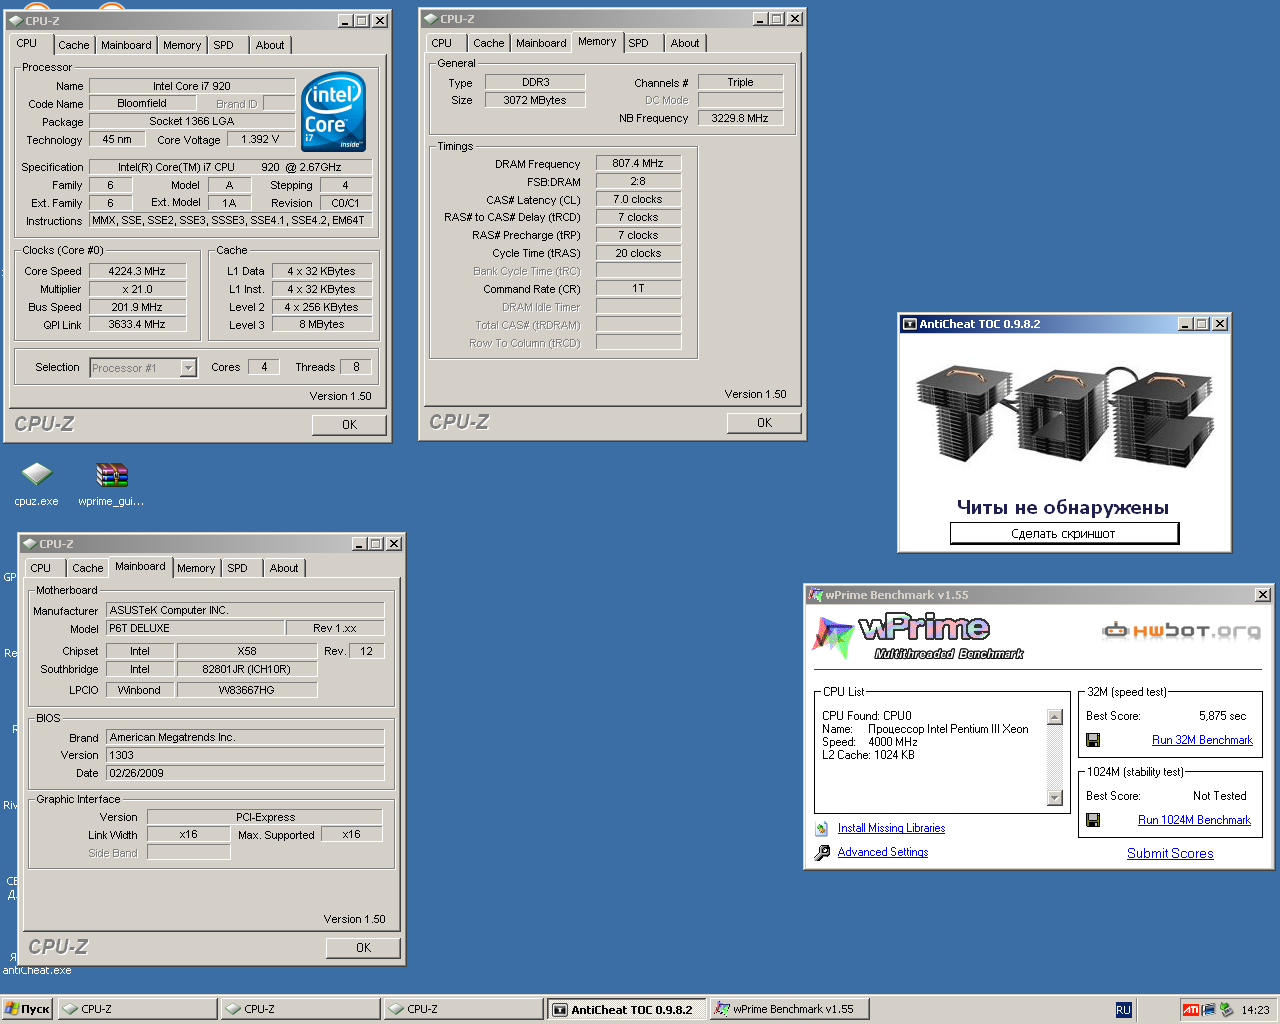Click Submit Scores link
The height and width of the screenshot is (1024, 1280).
pos(1170,853)
